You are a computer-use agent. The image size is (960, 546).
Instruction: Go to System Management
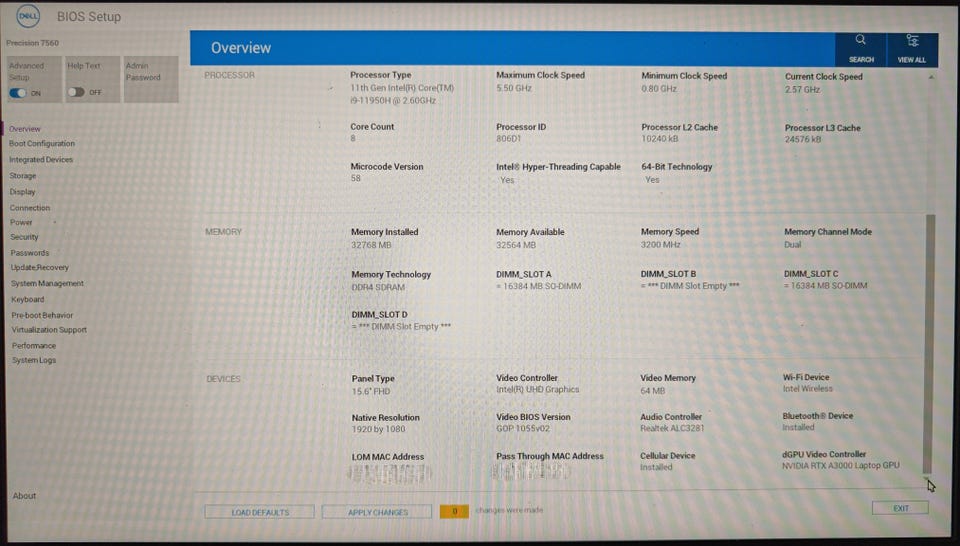pyautogui.click(x=47, y=283)
